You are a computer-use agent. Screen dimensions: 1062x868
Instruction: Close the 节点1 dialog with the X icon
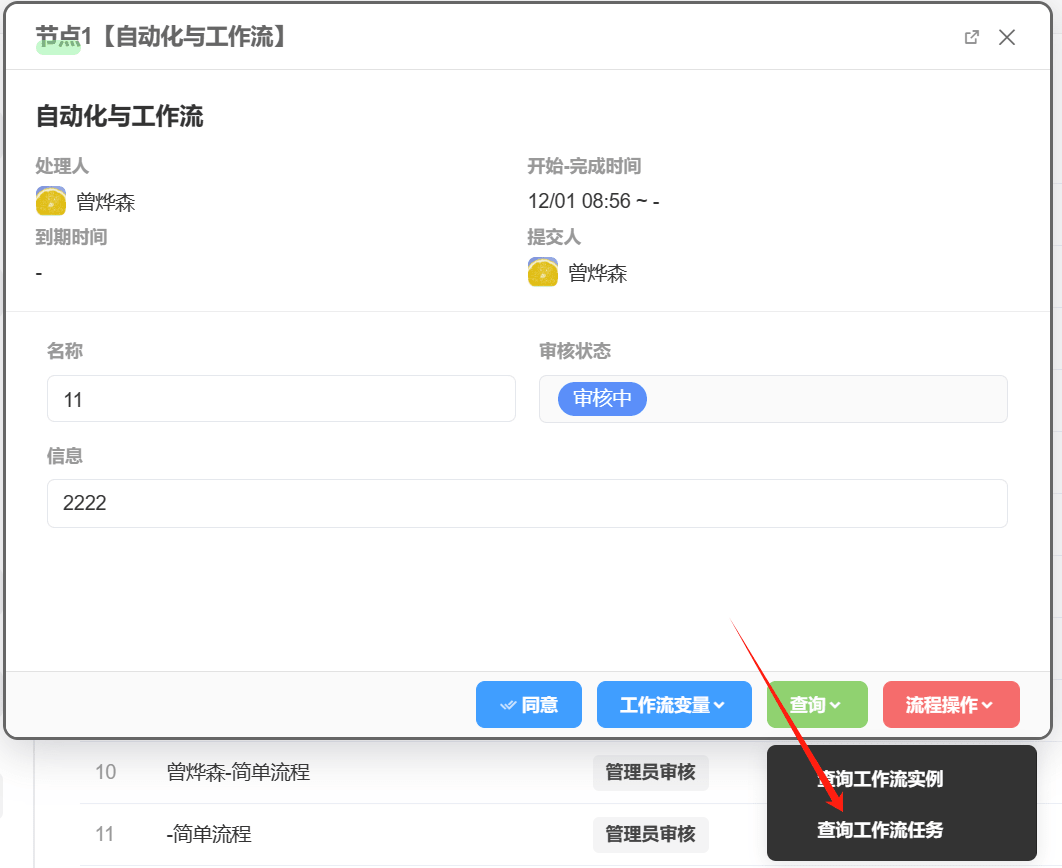(x=1007, y=37)
